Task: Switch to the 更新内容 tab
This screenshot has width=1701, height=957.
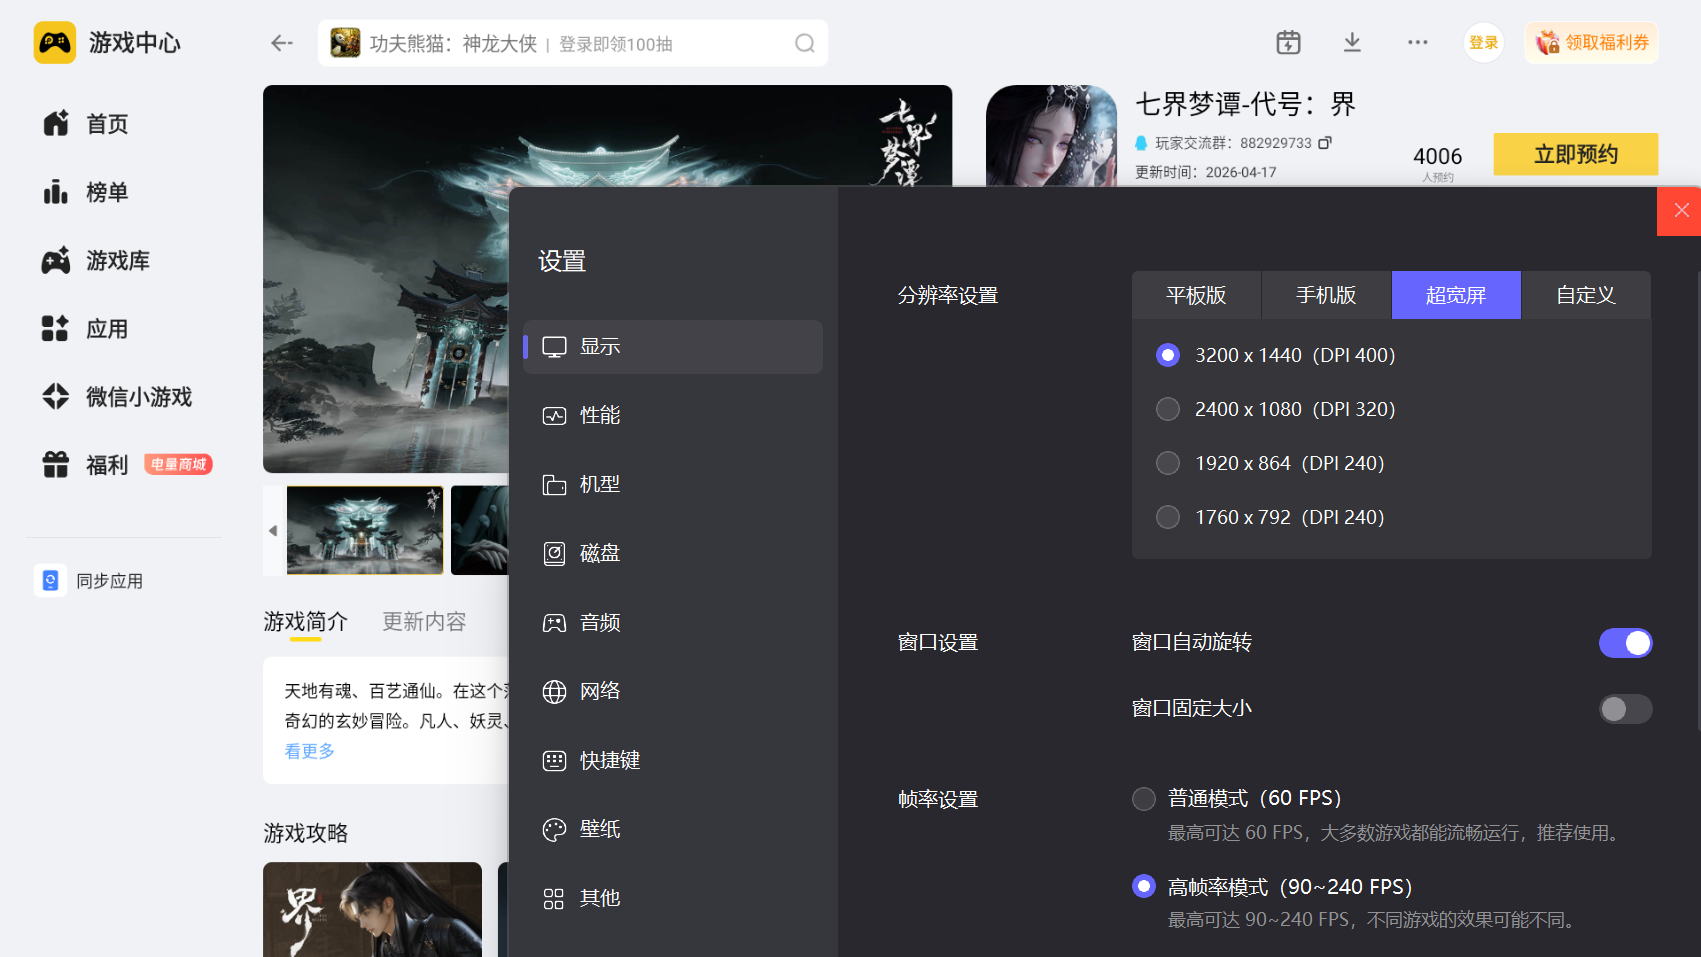Action: (x=424, y=622)
